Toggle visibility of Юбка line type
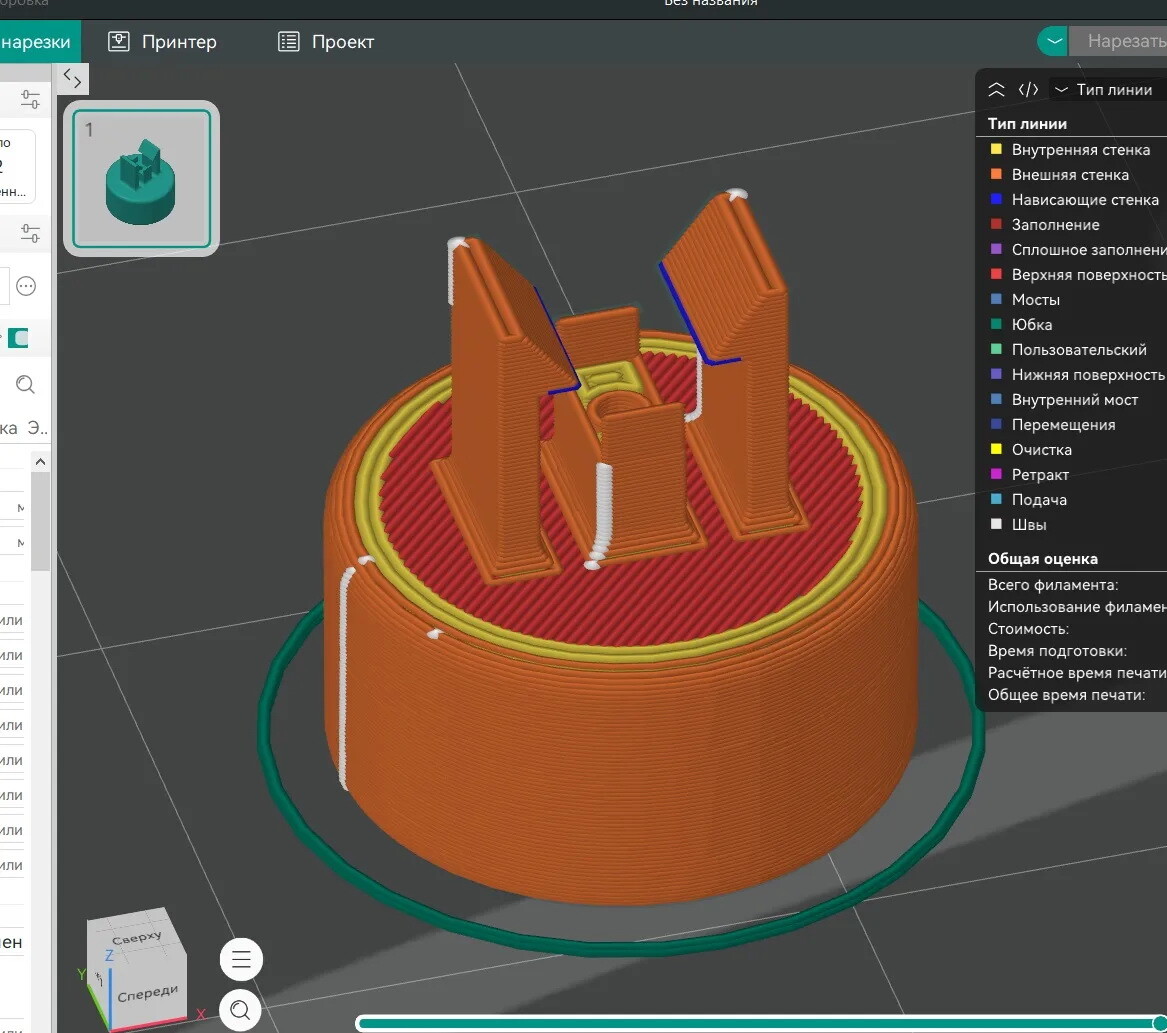1167x1033 pixels. (1031, 325)
